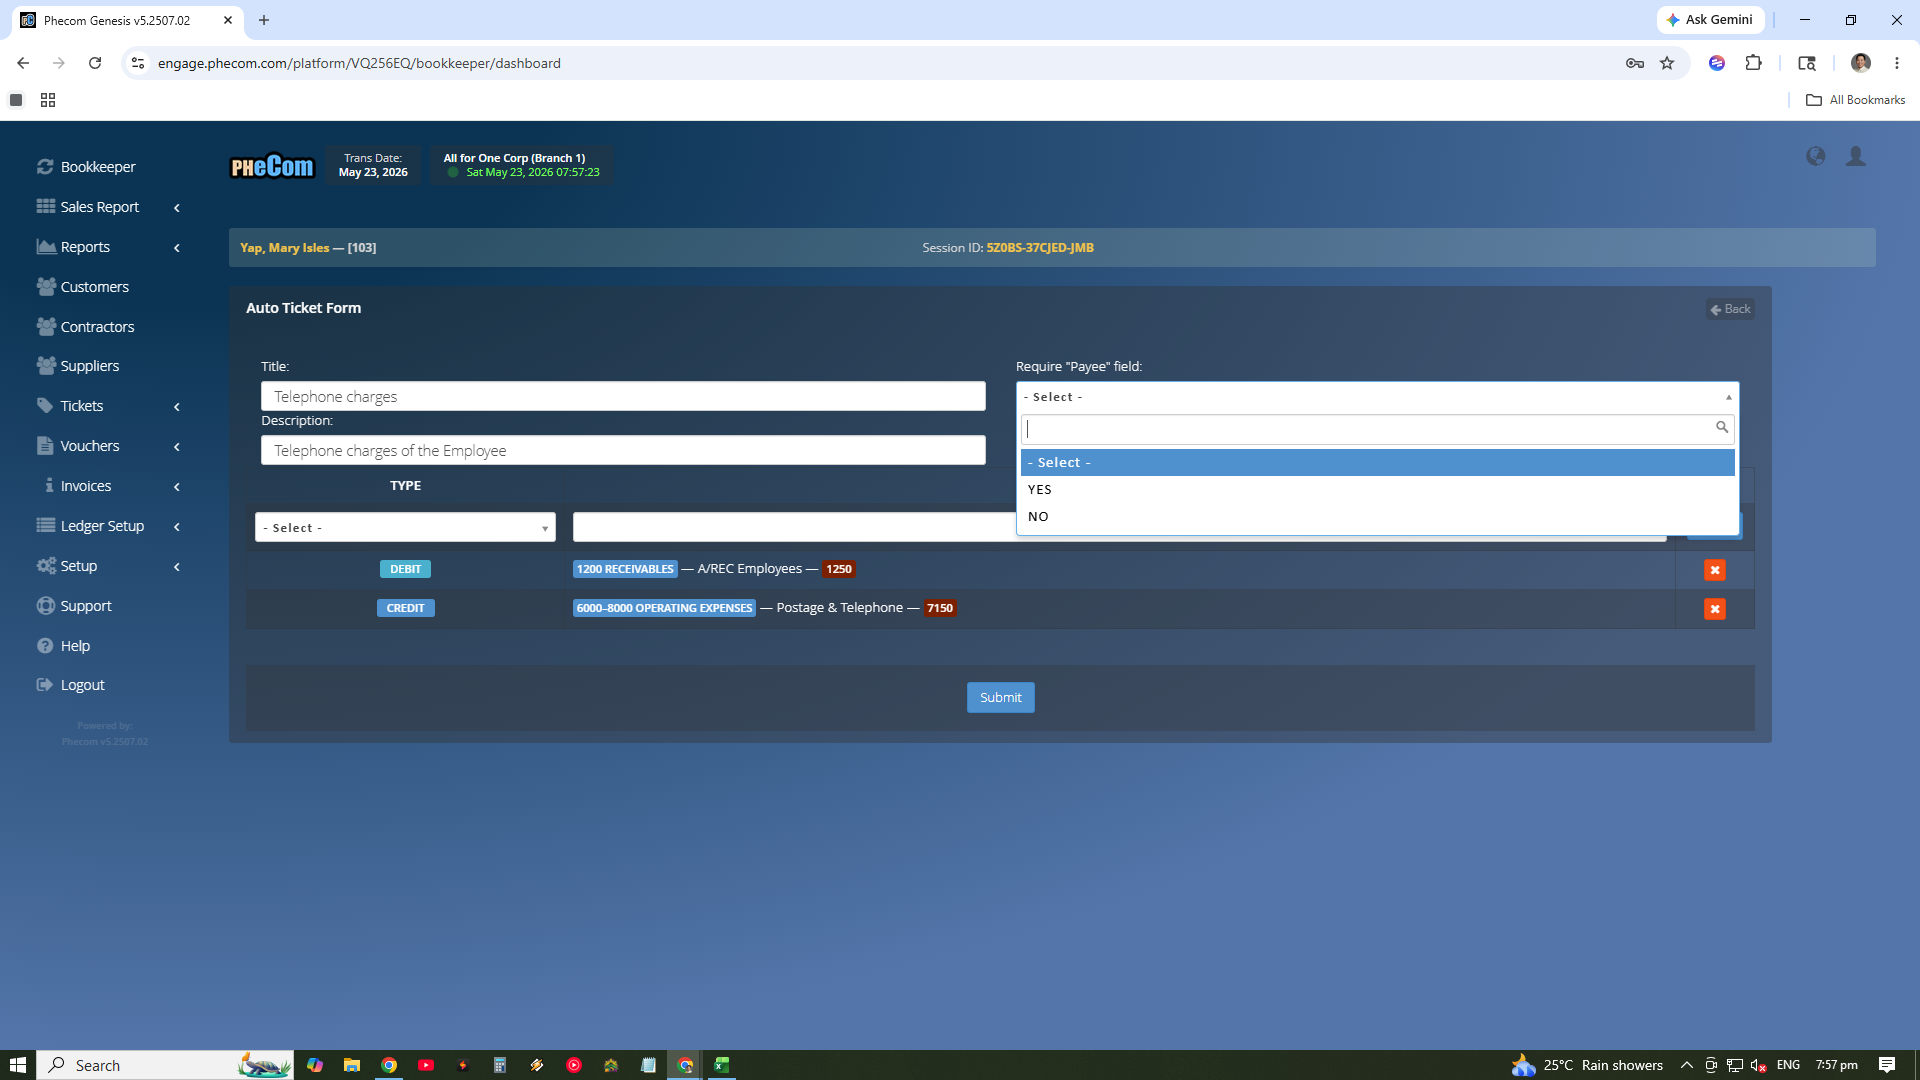Open the Customers page
The height and width of the screenshot is (1080, 1920).
coord(94,287)
